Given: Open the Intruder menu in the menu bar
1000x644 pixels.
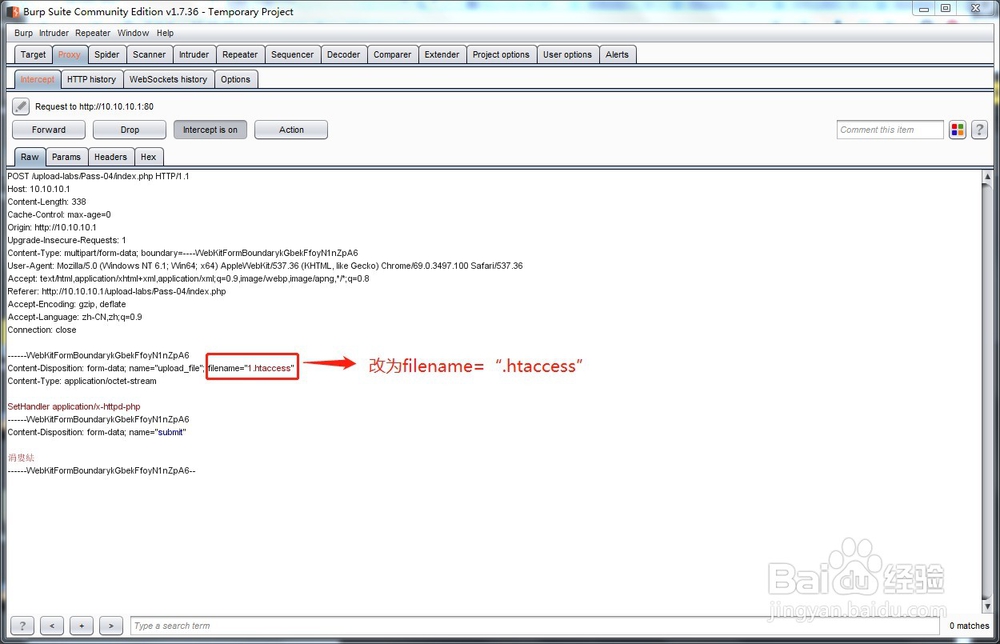Looking at the screenshot, I should (x=54, y=33).
